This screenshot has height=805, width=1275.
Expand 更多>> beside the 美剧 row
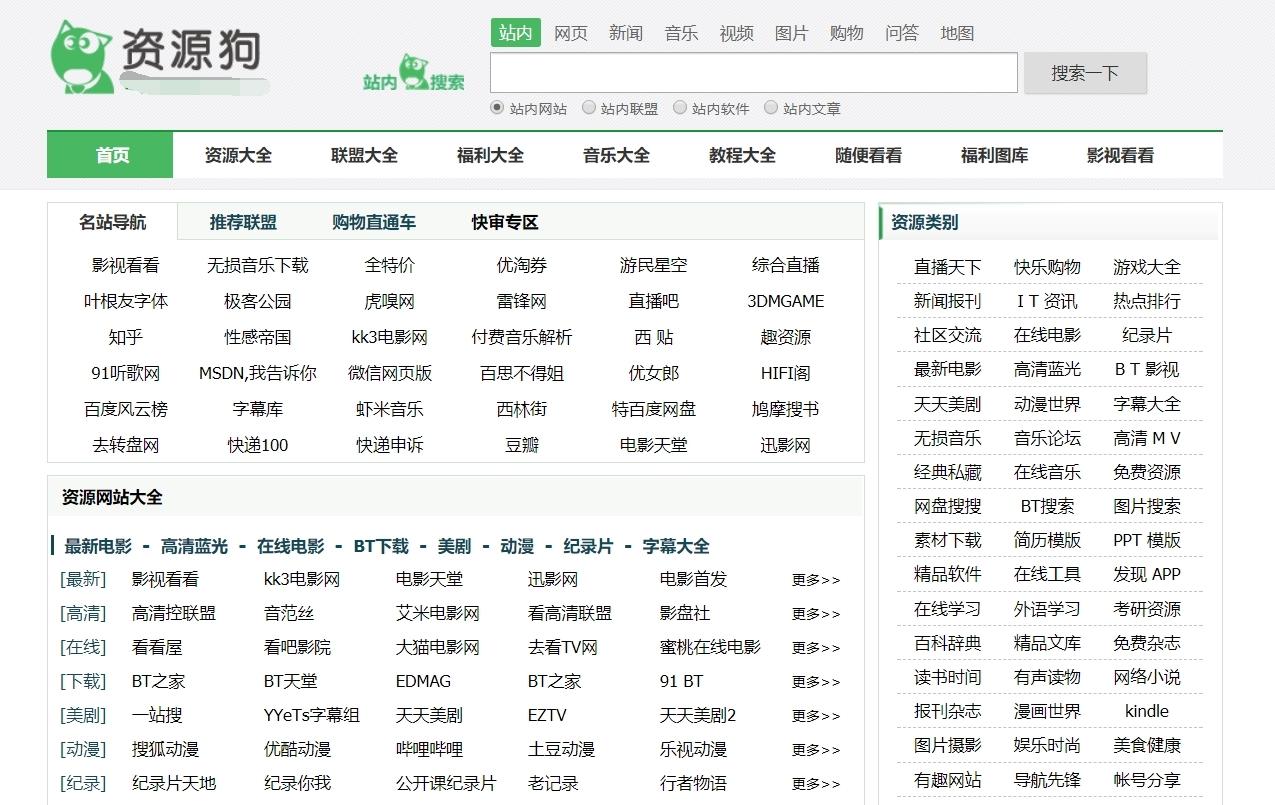(x=814, y=715)
